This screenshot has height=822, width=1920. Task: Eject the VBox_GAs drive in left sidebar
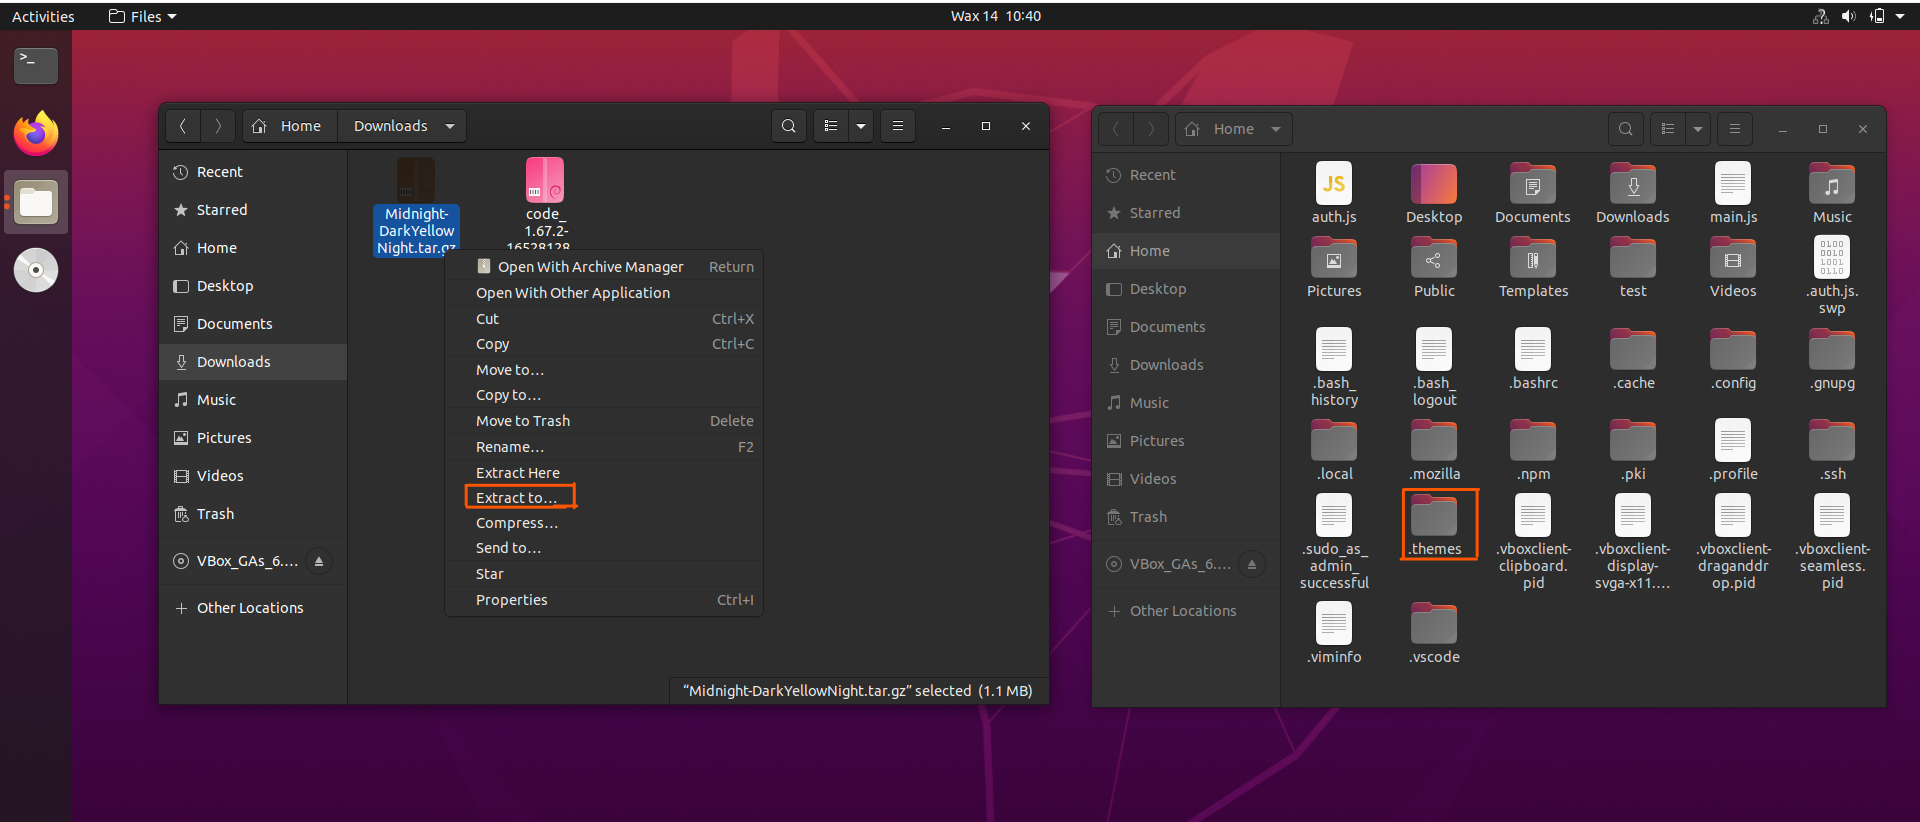(x=319, y=561)
